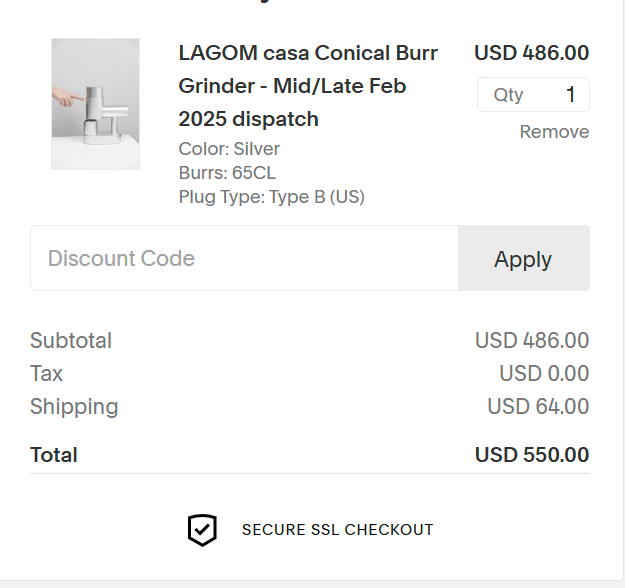Click the SECURE SSL CHECKOUT text
This screenshot has width=625, height=588.
(x=337, y=530)
